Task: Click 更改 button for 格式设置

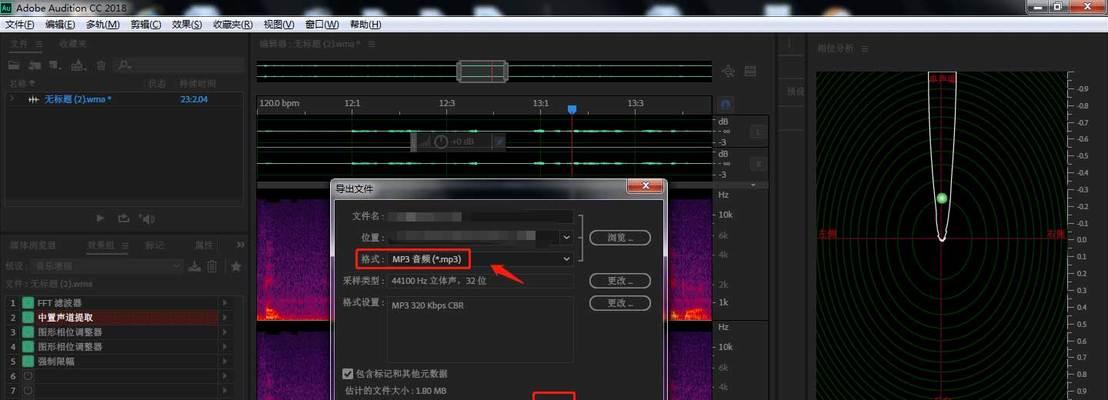Action: click(620, 302)
